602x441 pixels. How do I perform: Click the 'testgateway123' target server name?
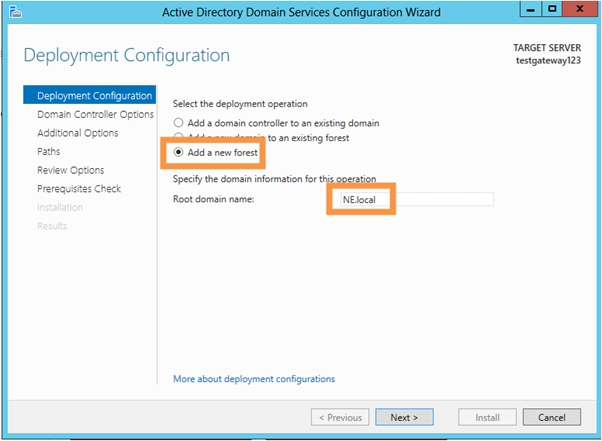548,61
